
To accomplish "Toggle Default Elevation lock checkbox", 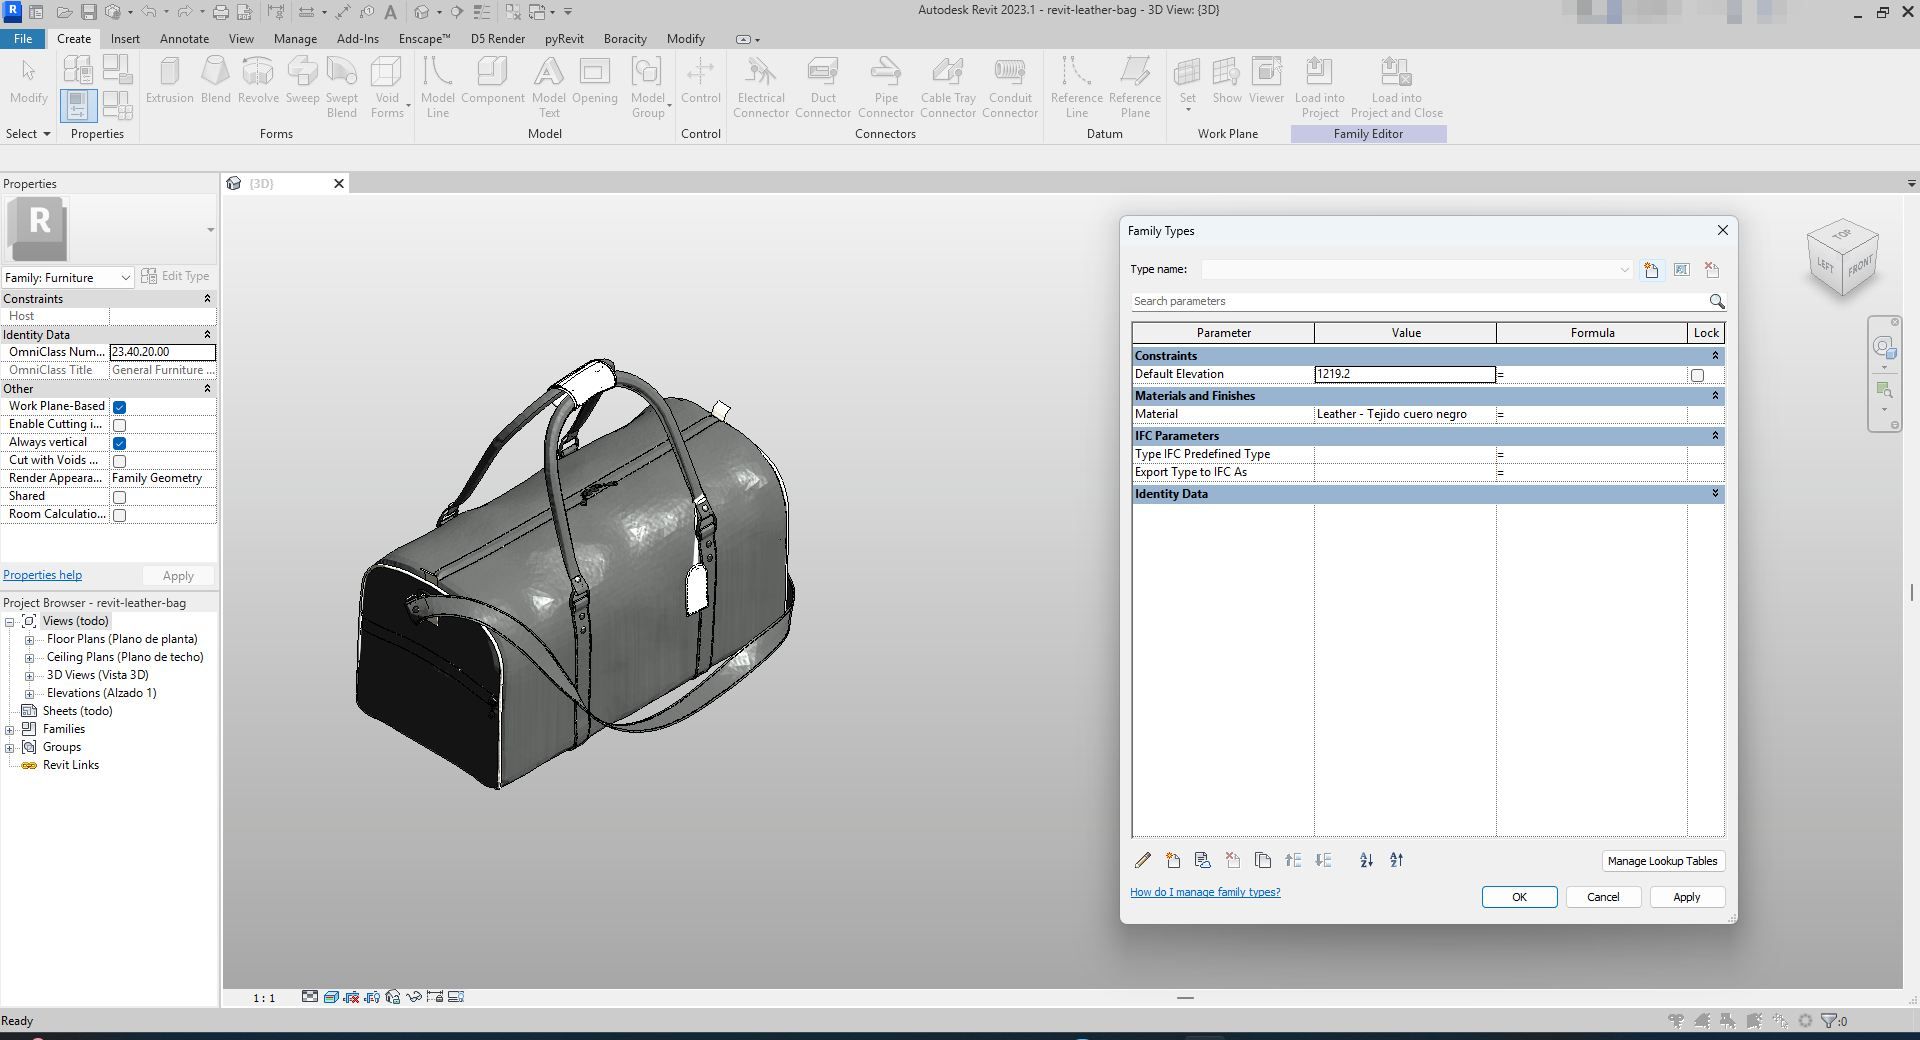I will coord(1697,375).
